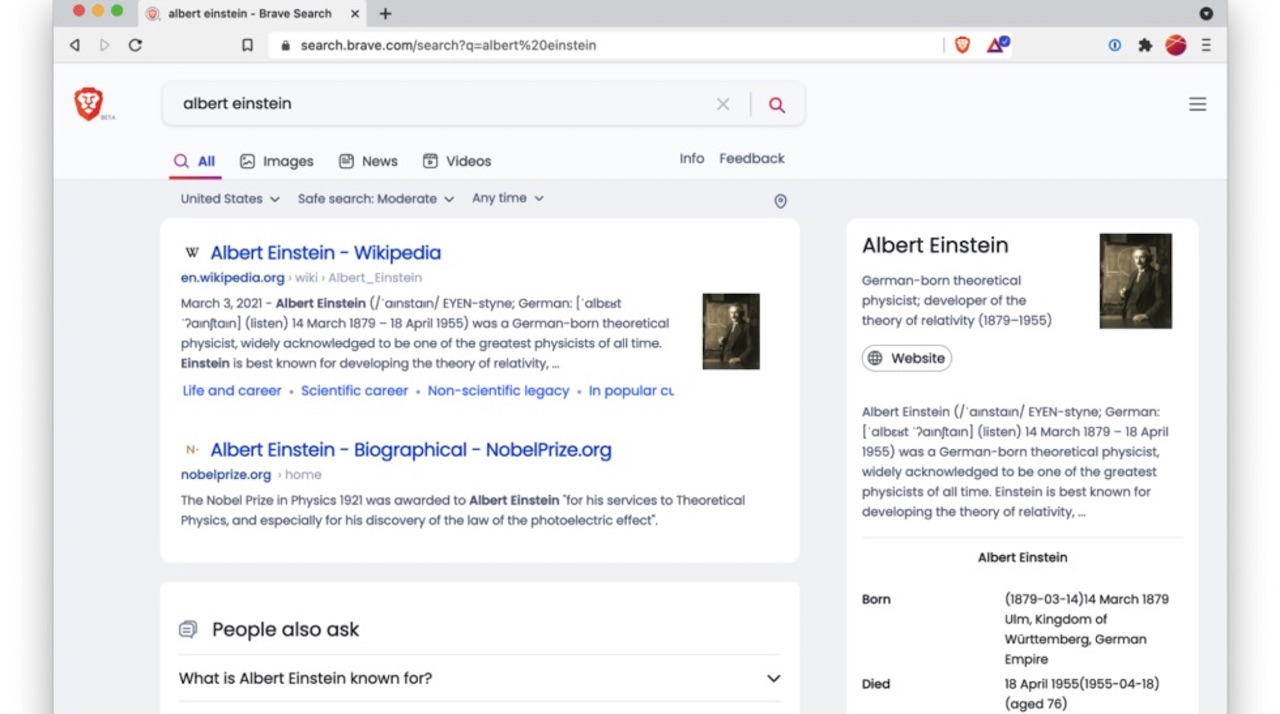Click the Info link
The image size is (1280, 714).
[x=692, y=158]
